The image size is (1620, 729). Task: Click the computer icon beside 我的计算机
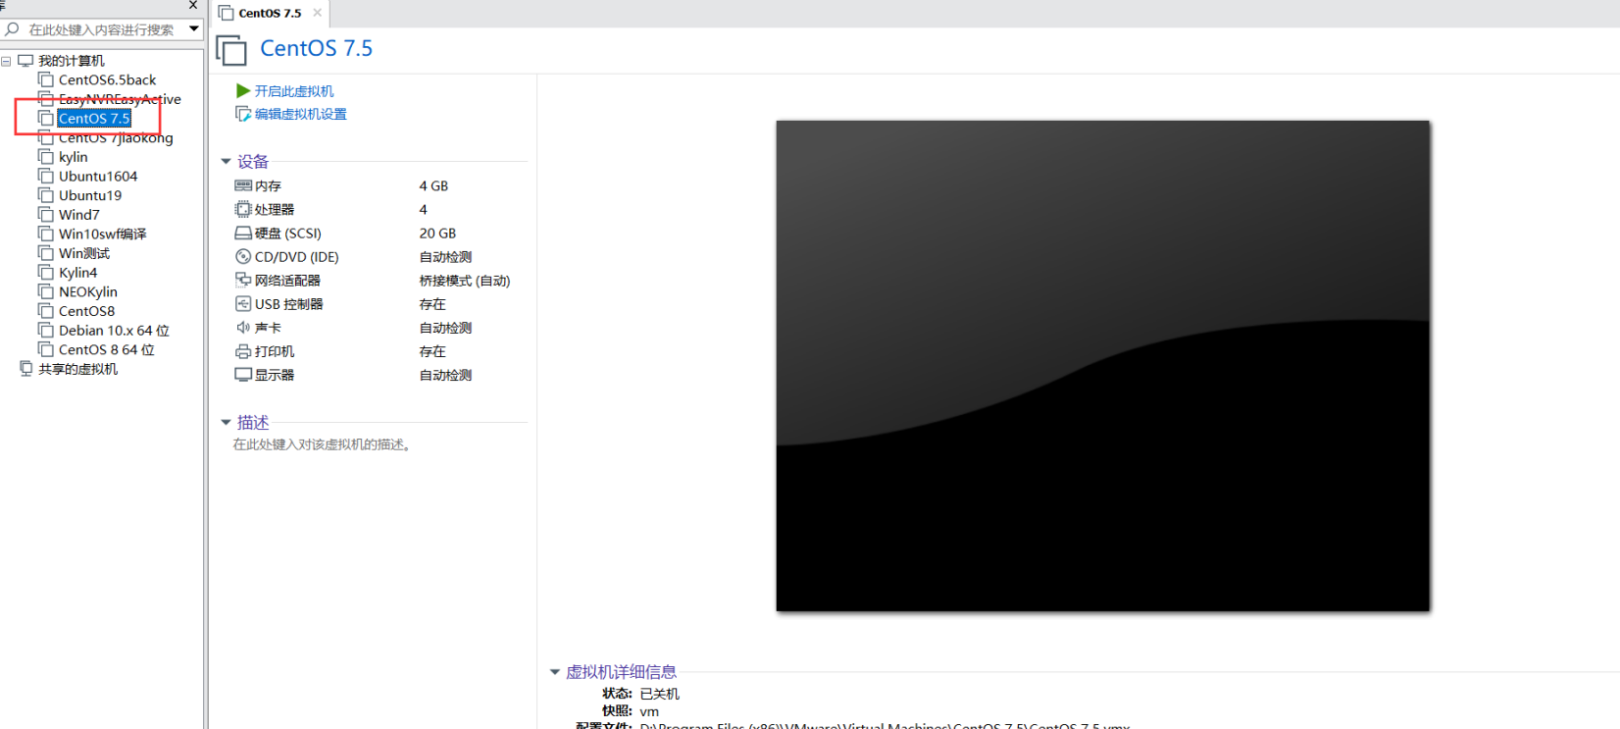click(x=26, y=61)
